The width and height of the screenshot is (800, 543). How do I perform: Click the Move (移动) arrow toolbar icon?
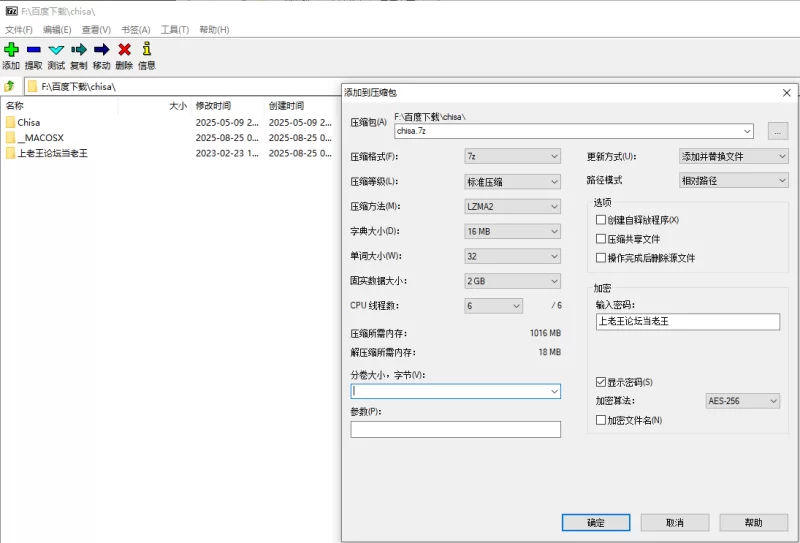102,50
